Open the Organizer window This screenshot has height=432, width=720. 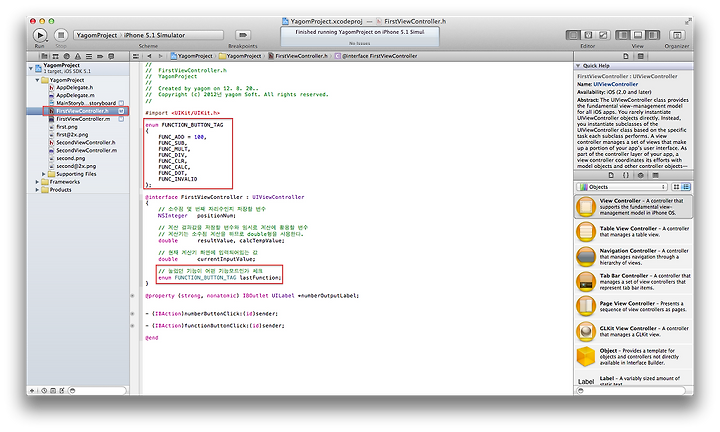[677, 35]
